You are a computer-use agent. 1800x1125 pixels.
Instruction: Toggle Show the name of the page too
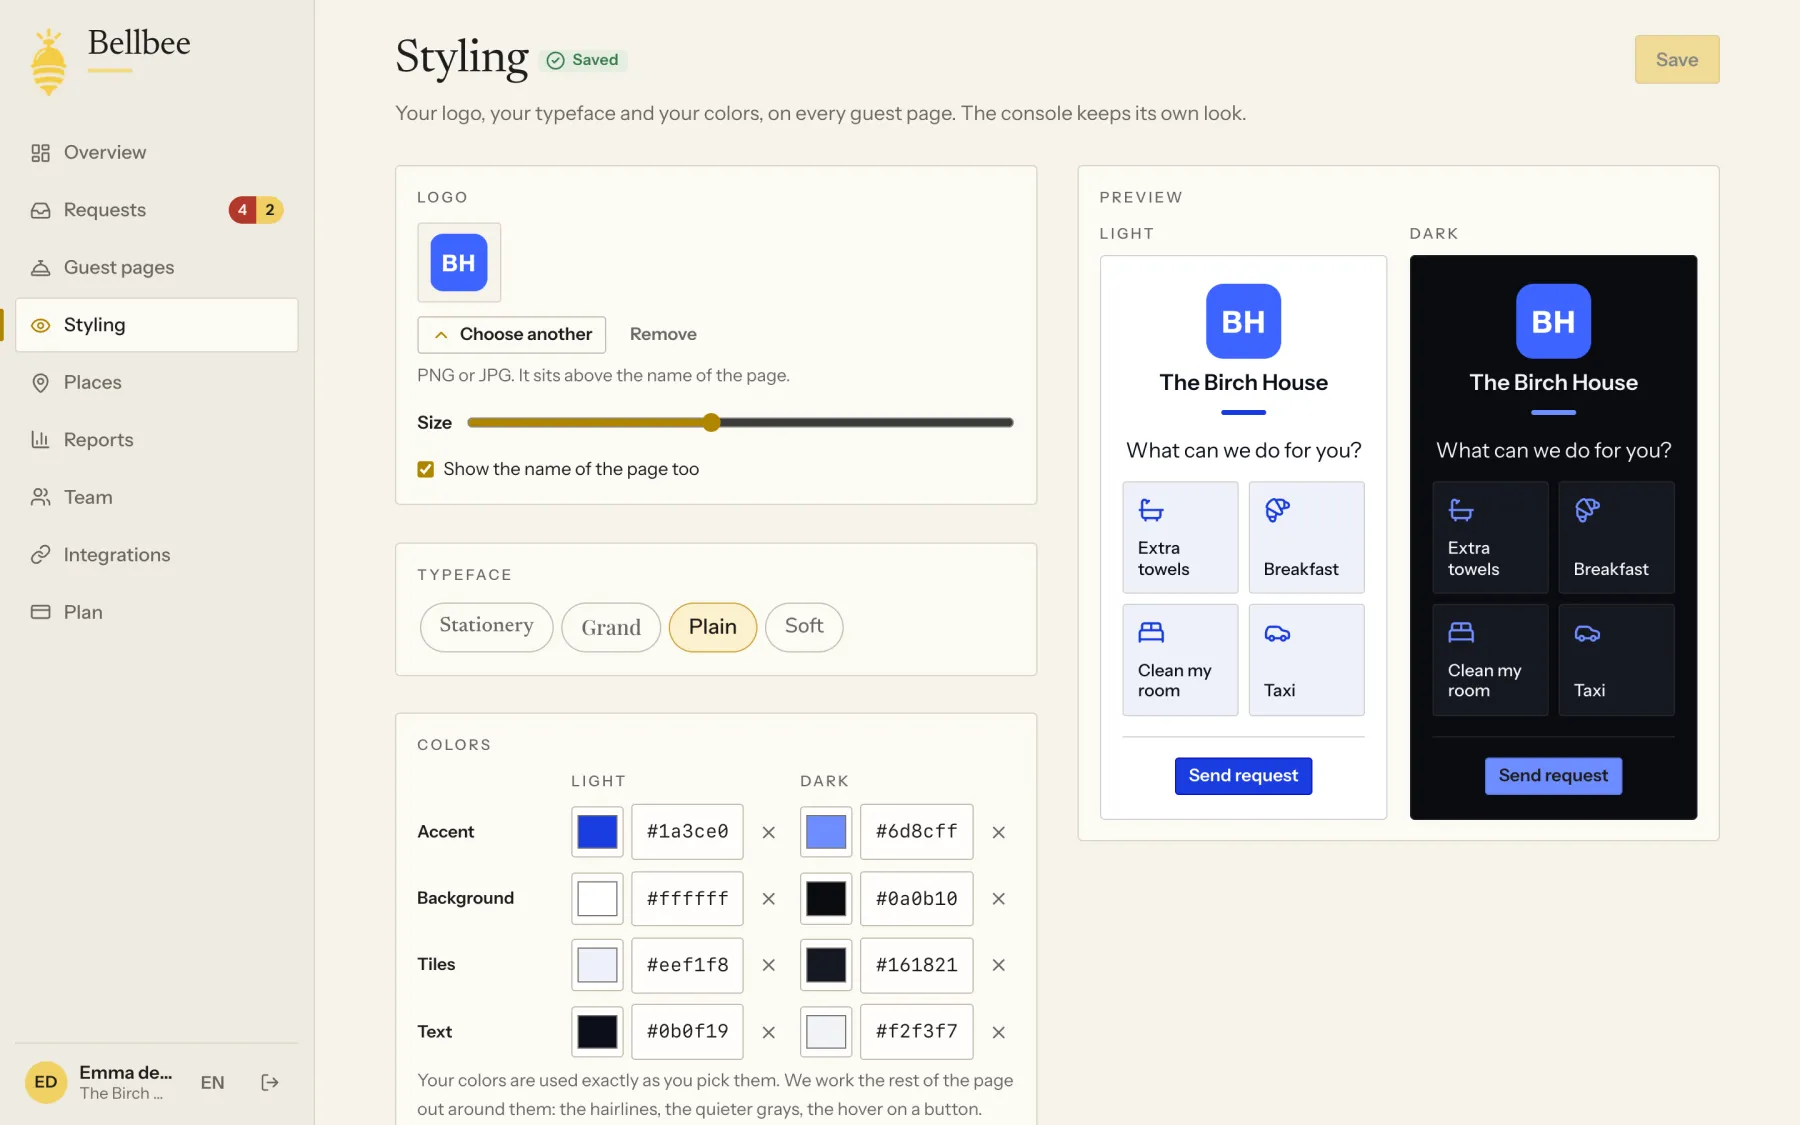click(x=426, y=469)
